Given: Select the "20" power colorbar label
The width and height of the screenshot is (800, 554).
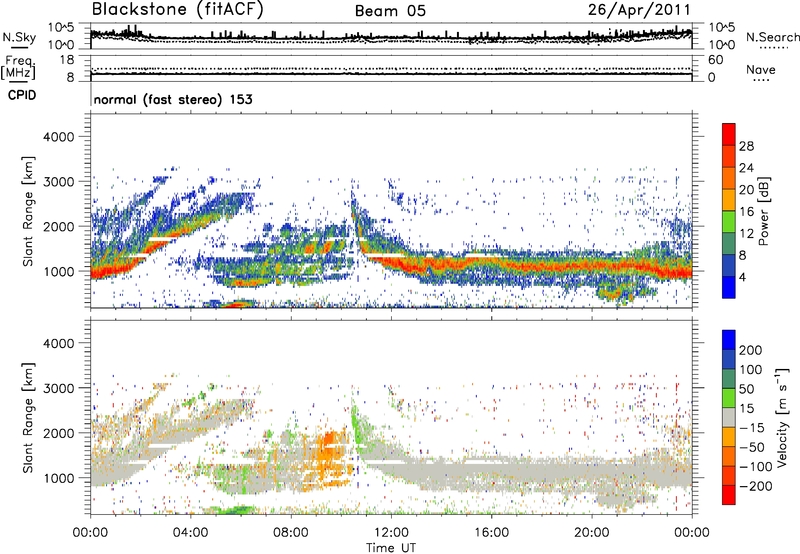Looking at the screenshot, I should 746,190.
